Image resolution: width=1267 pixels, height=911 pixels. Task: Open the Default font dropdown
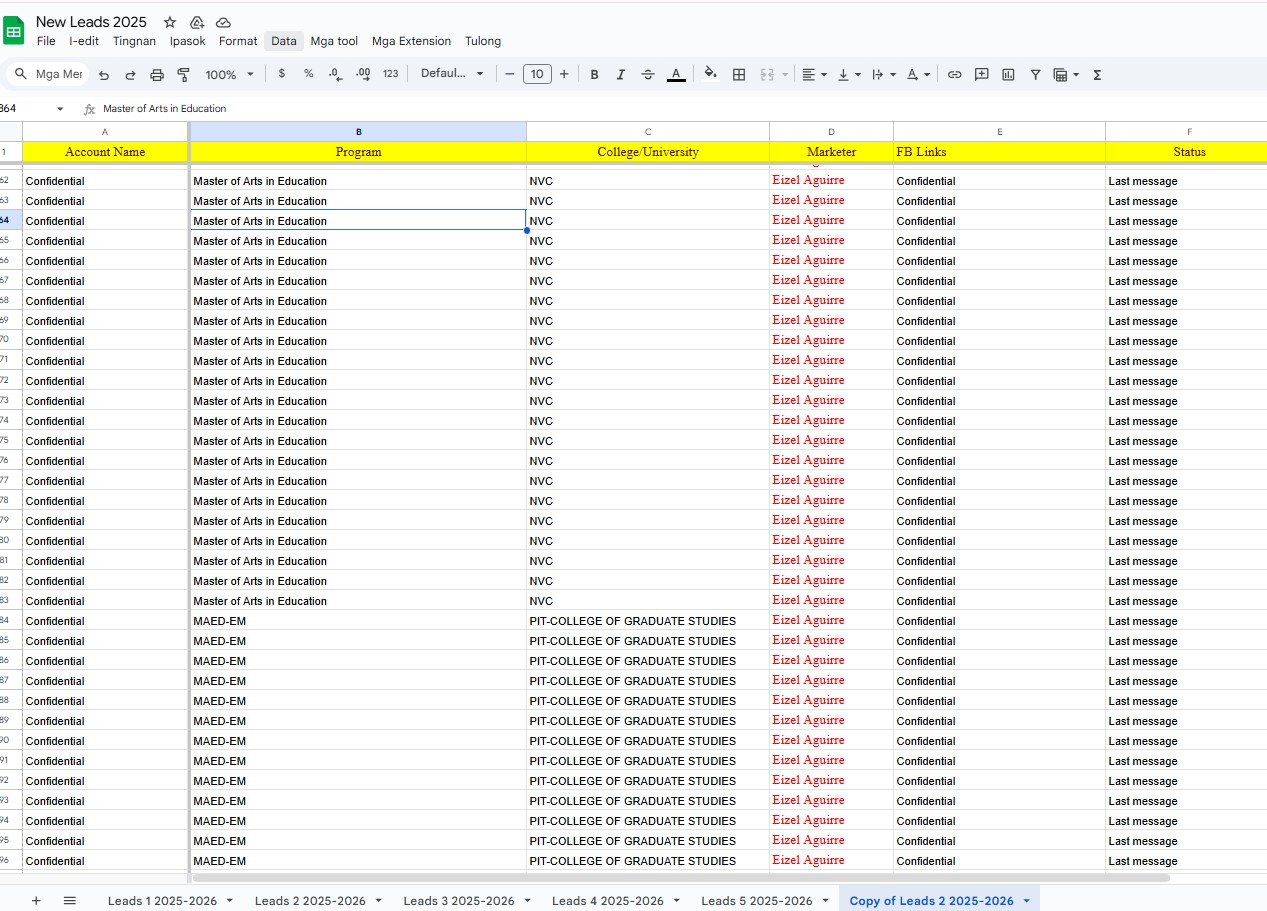pyautogui.click(x=452, y=74)
